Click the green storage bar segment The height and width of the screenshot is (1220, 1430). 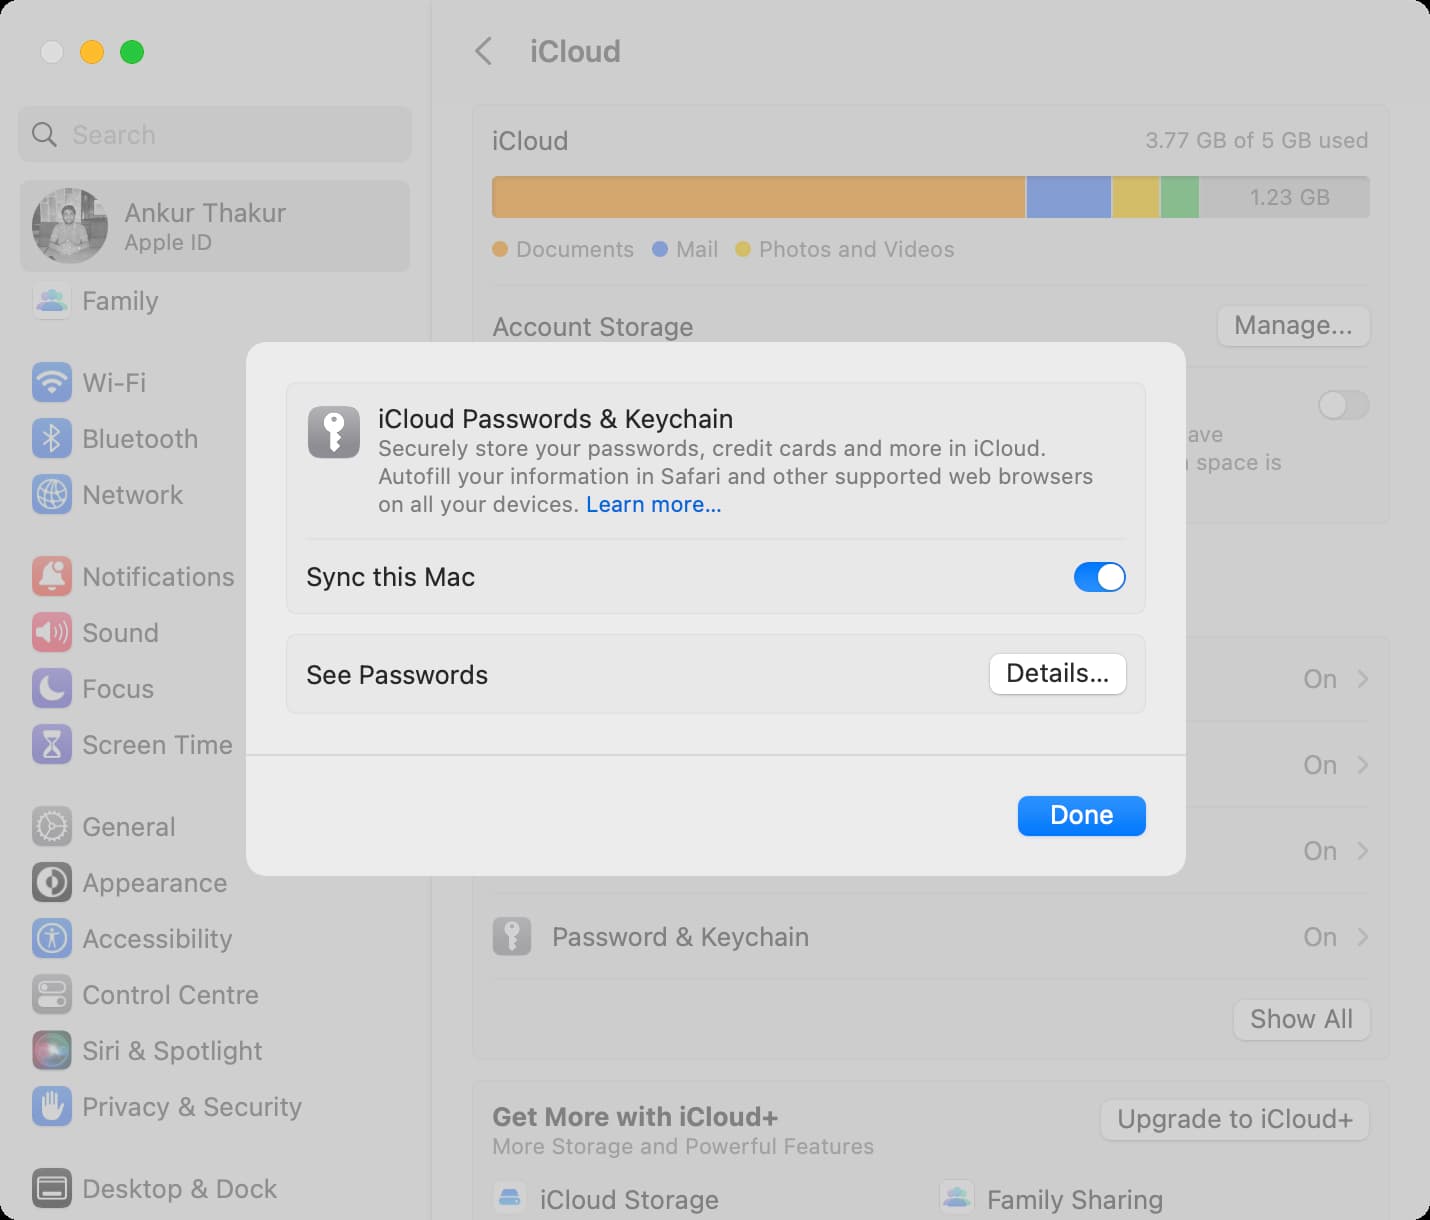click(x=1180, y=197)
